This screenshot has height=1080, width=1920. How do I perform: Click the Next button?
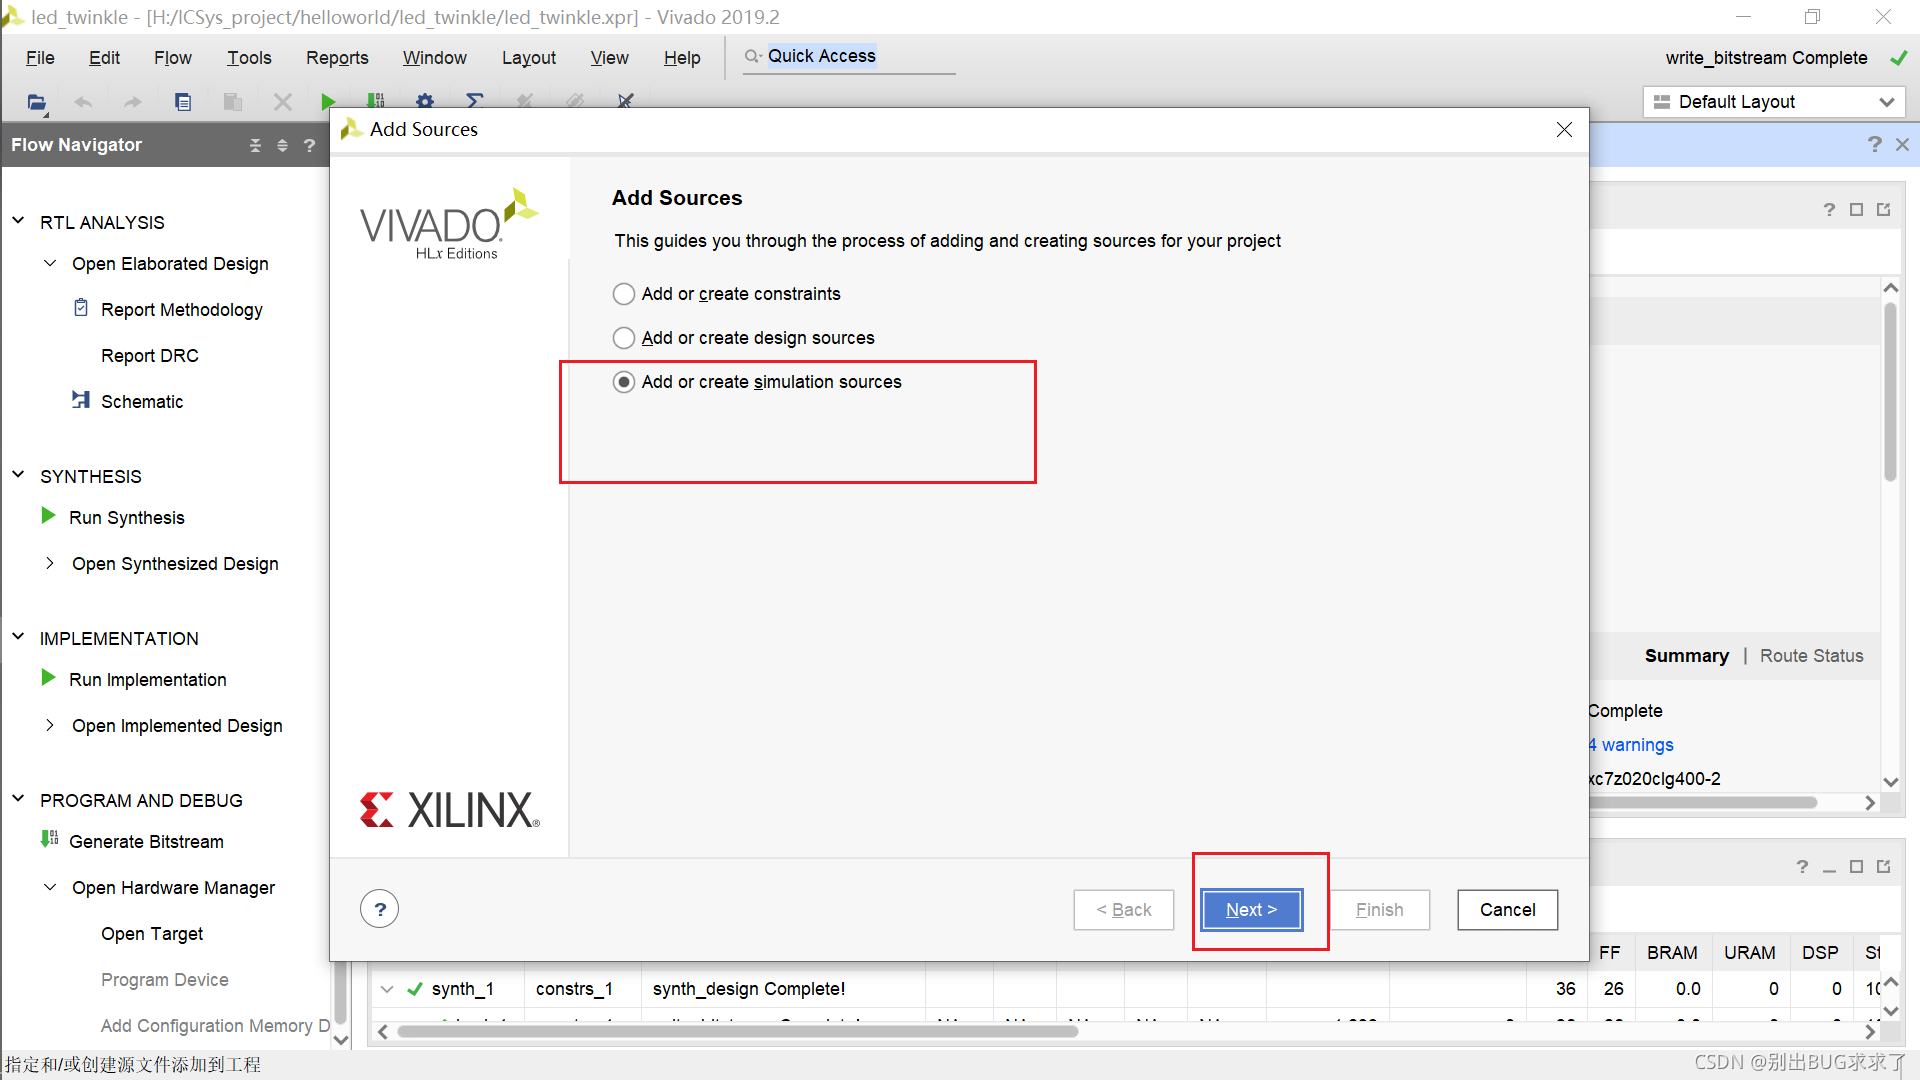pos(1251,909)
